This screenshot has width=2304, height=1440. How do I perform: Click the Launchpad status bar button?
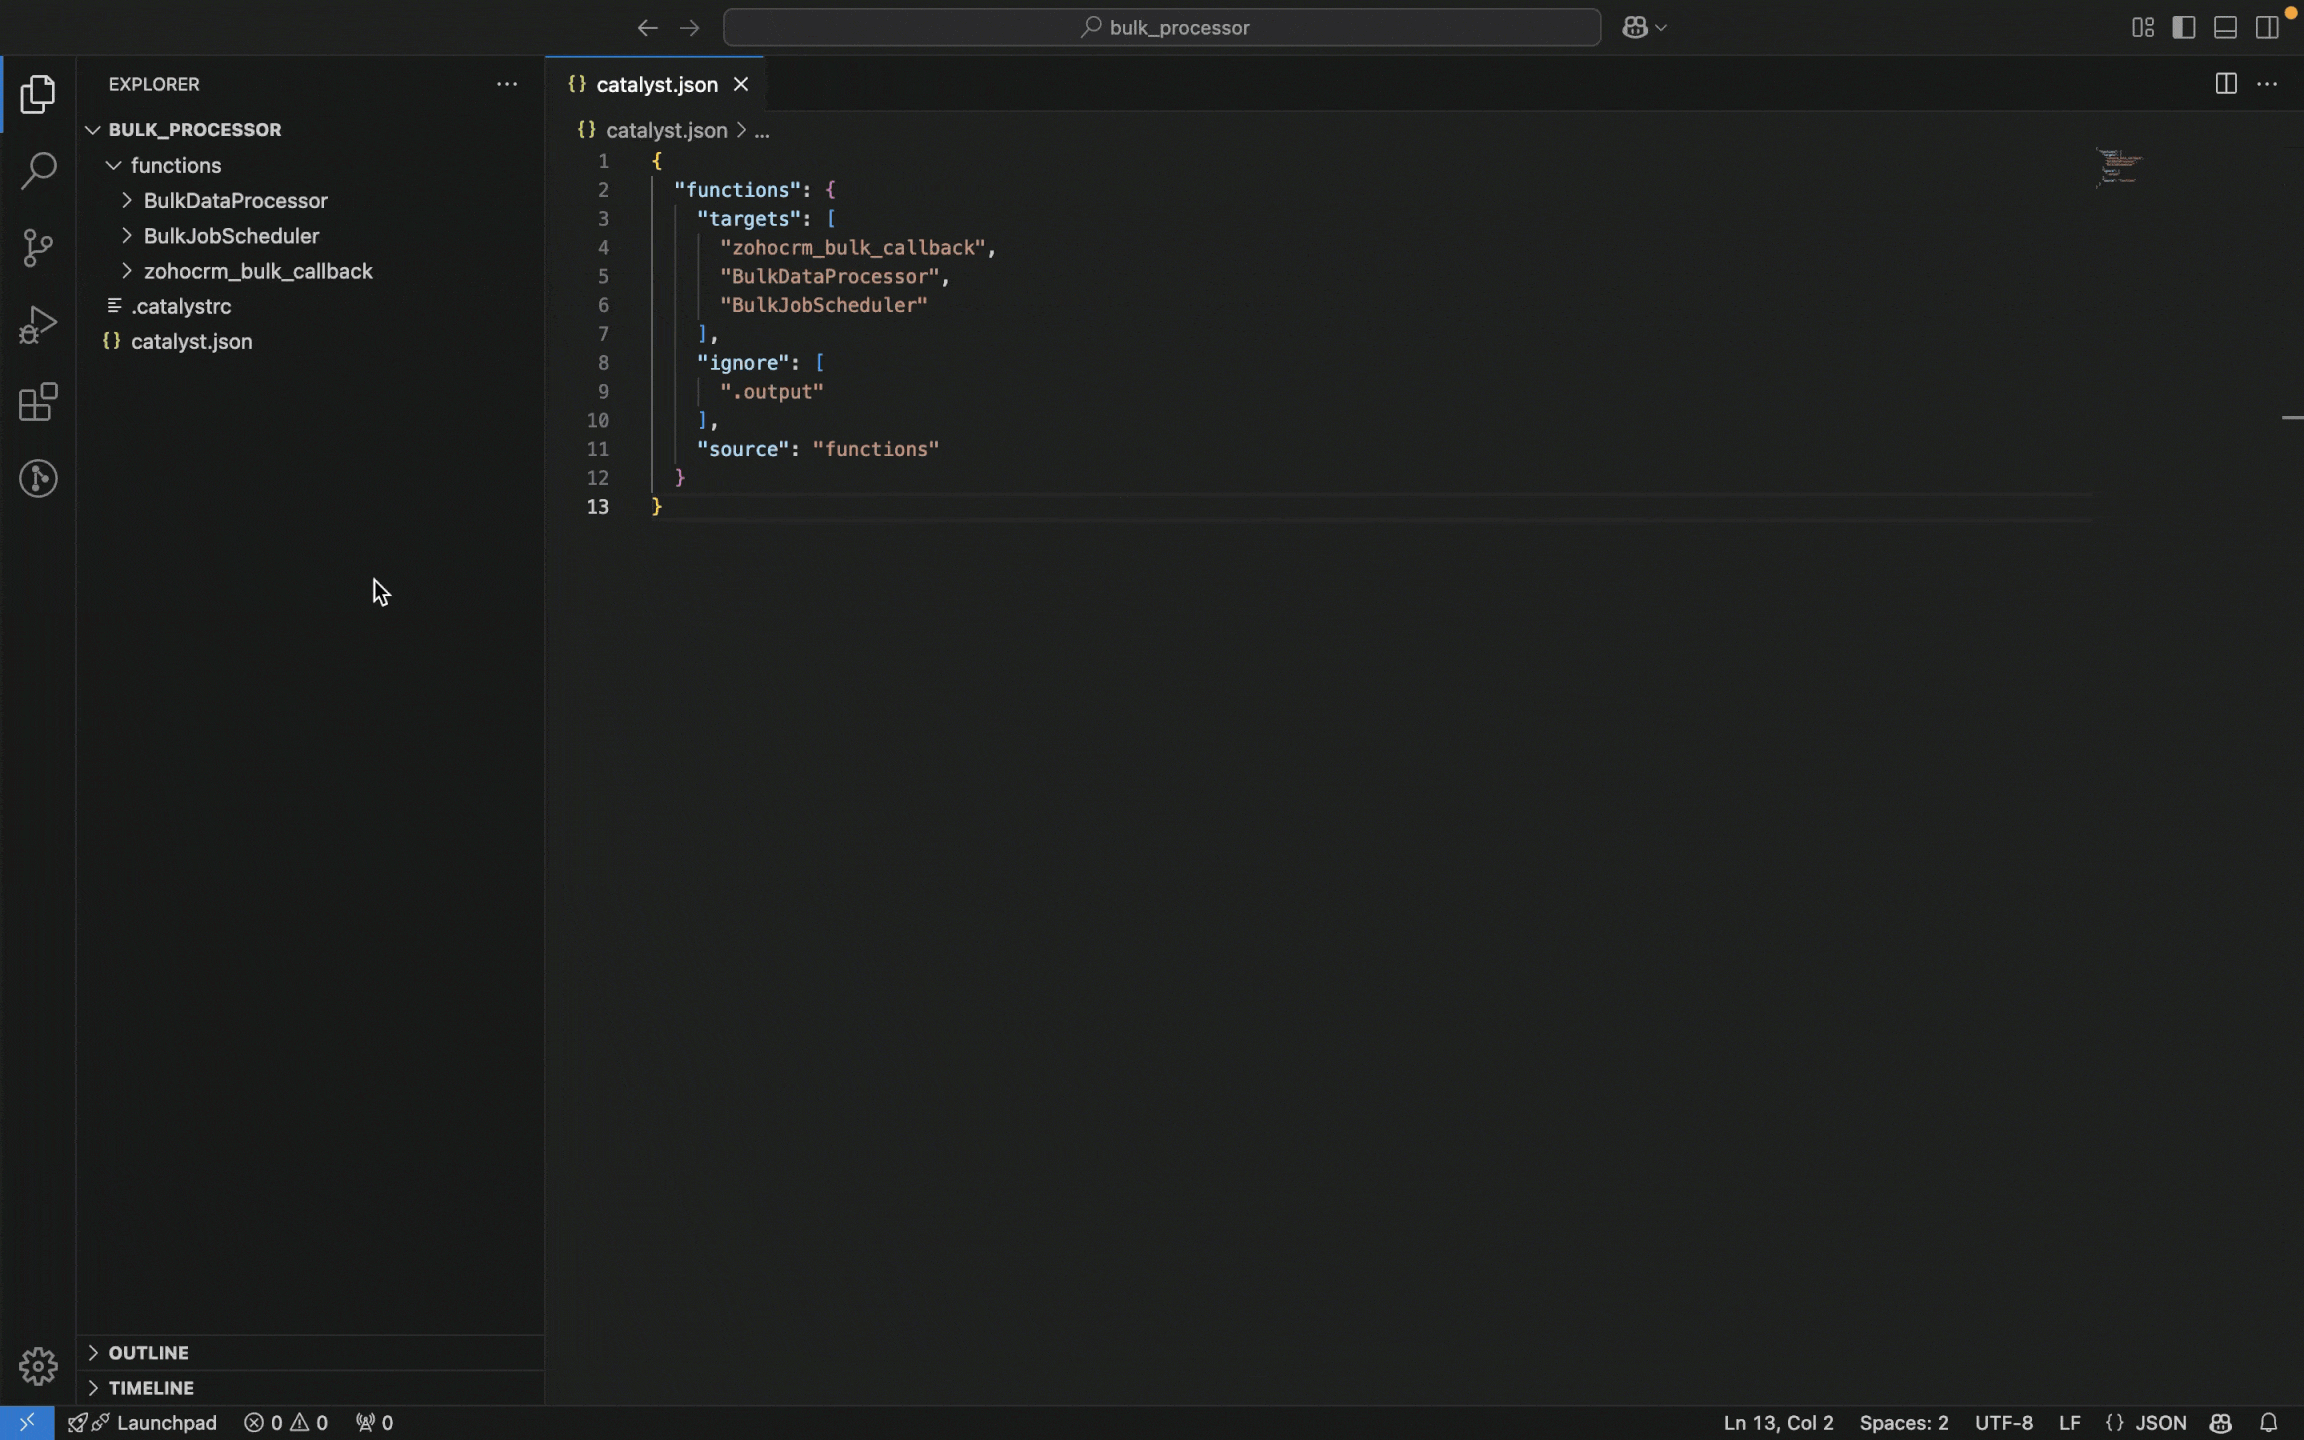165,1422
